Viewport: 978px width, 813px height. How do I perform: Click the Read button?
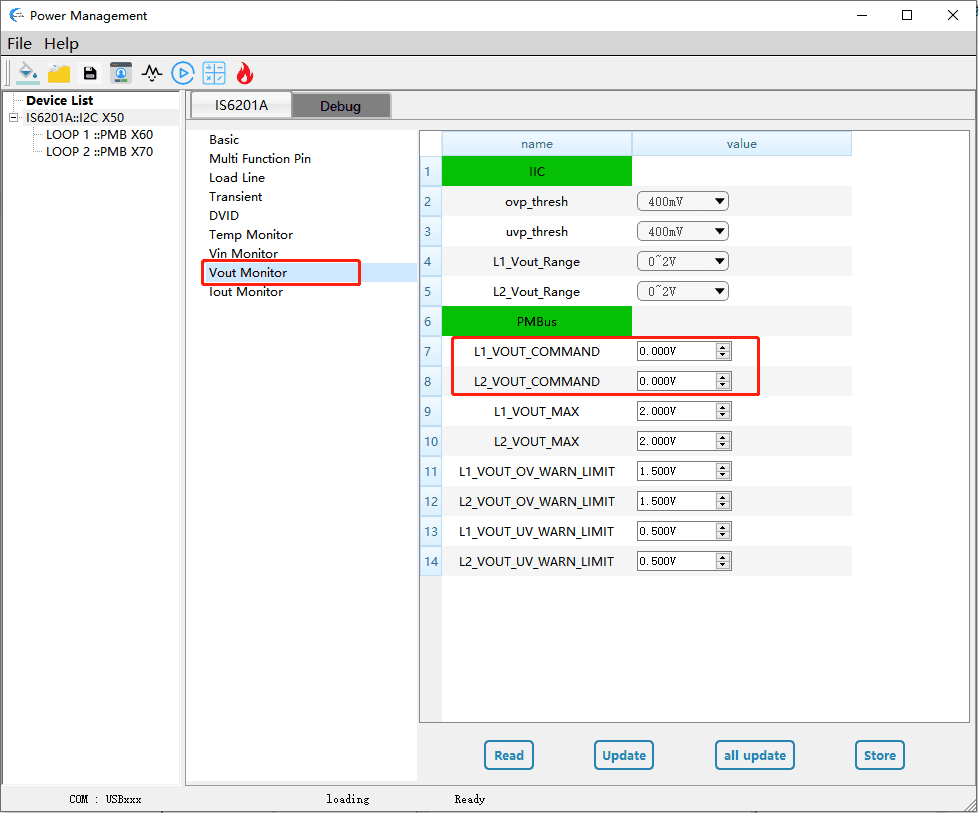(508, 755)
